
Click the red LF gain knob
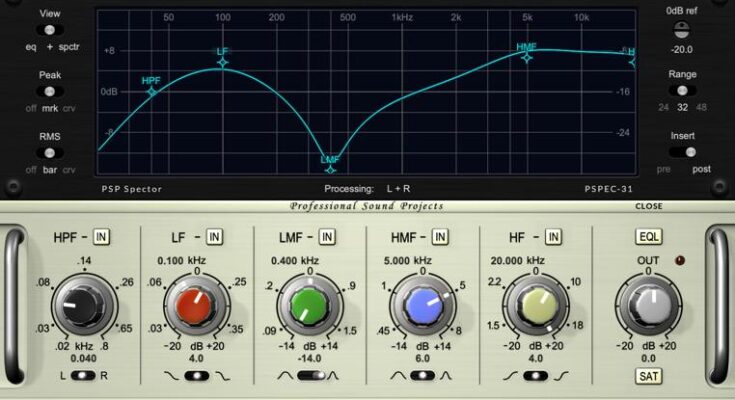[x=195, y=302]
